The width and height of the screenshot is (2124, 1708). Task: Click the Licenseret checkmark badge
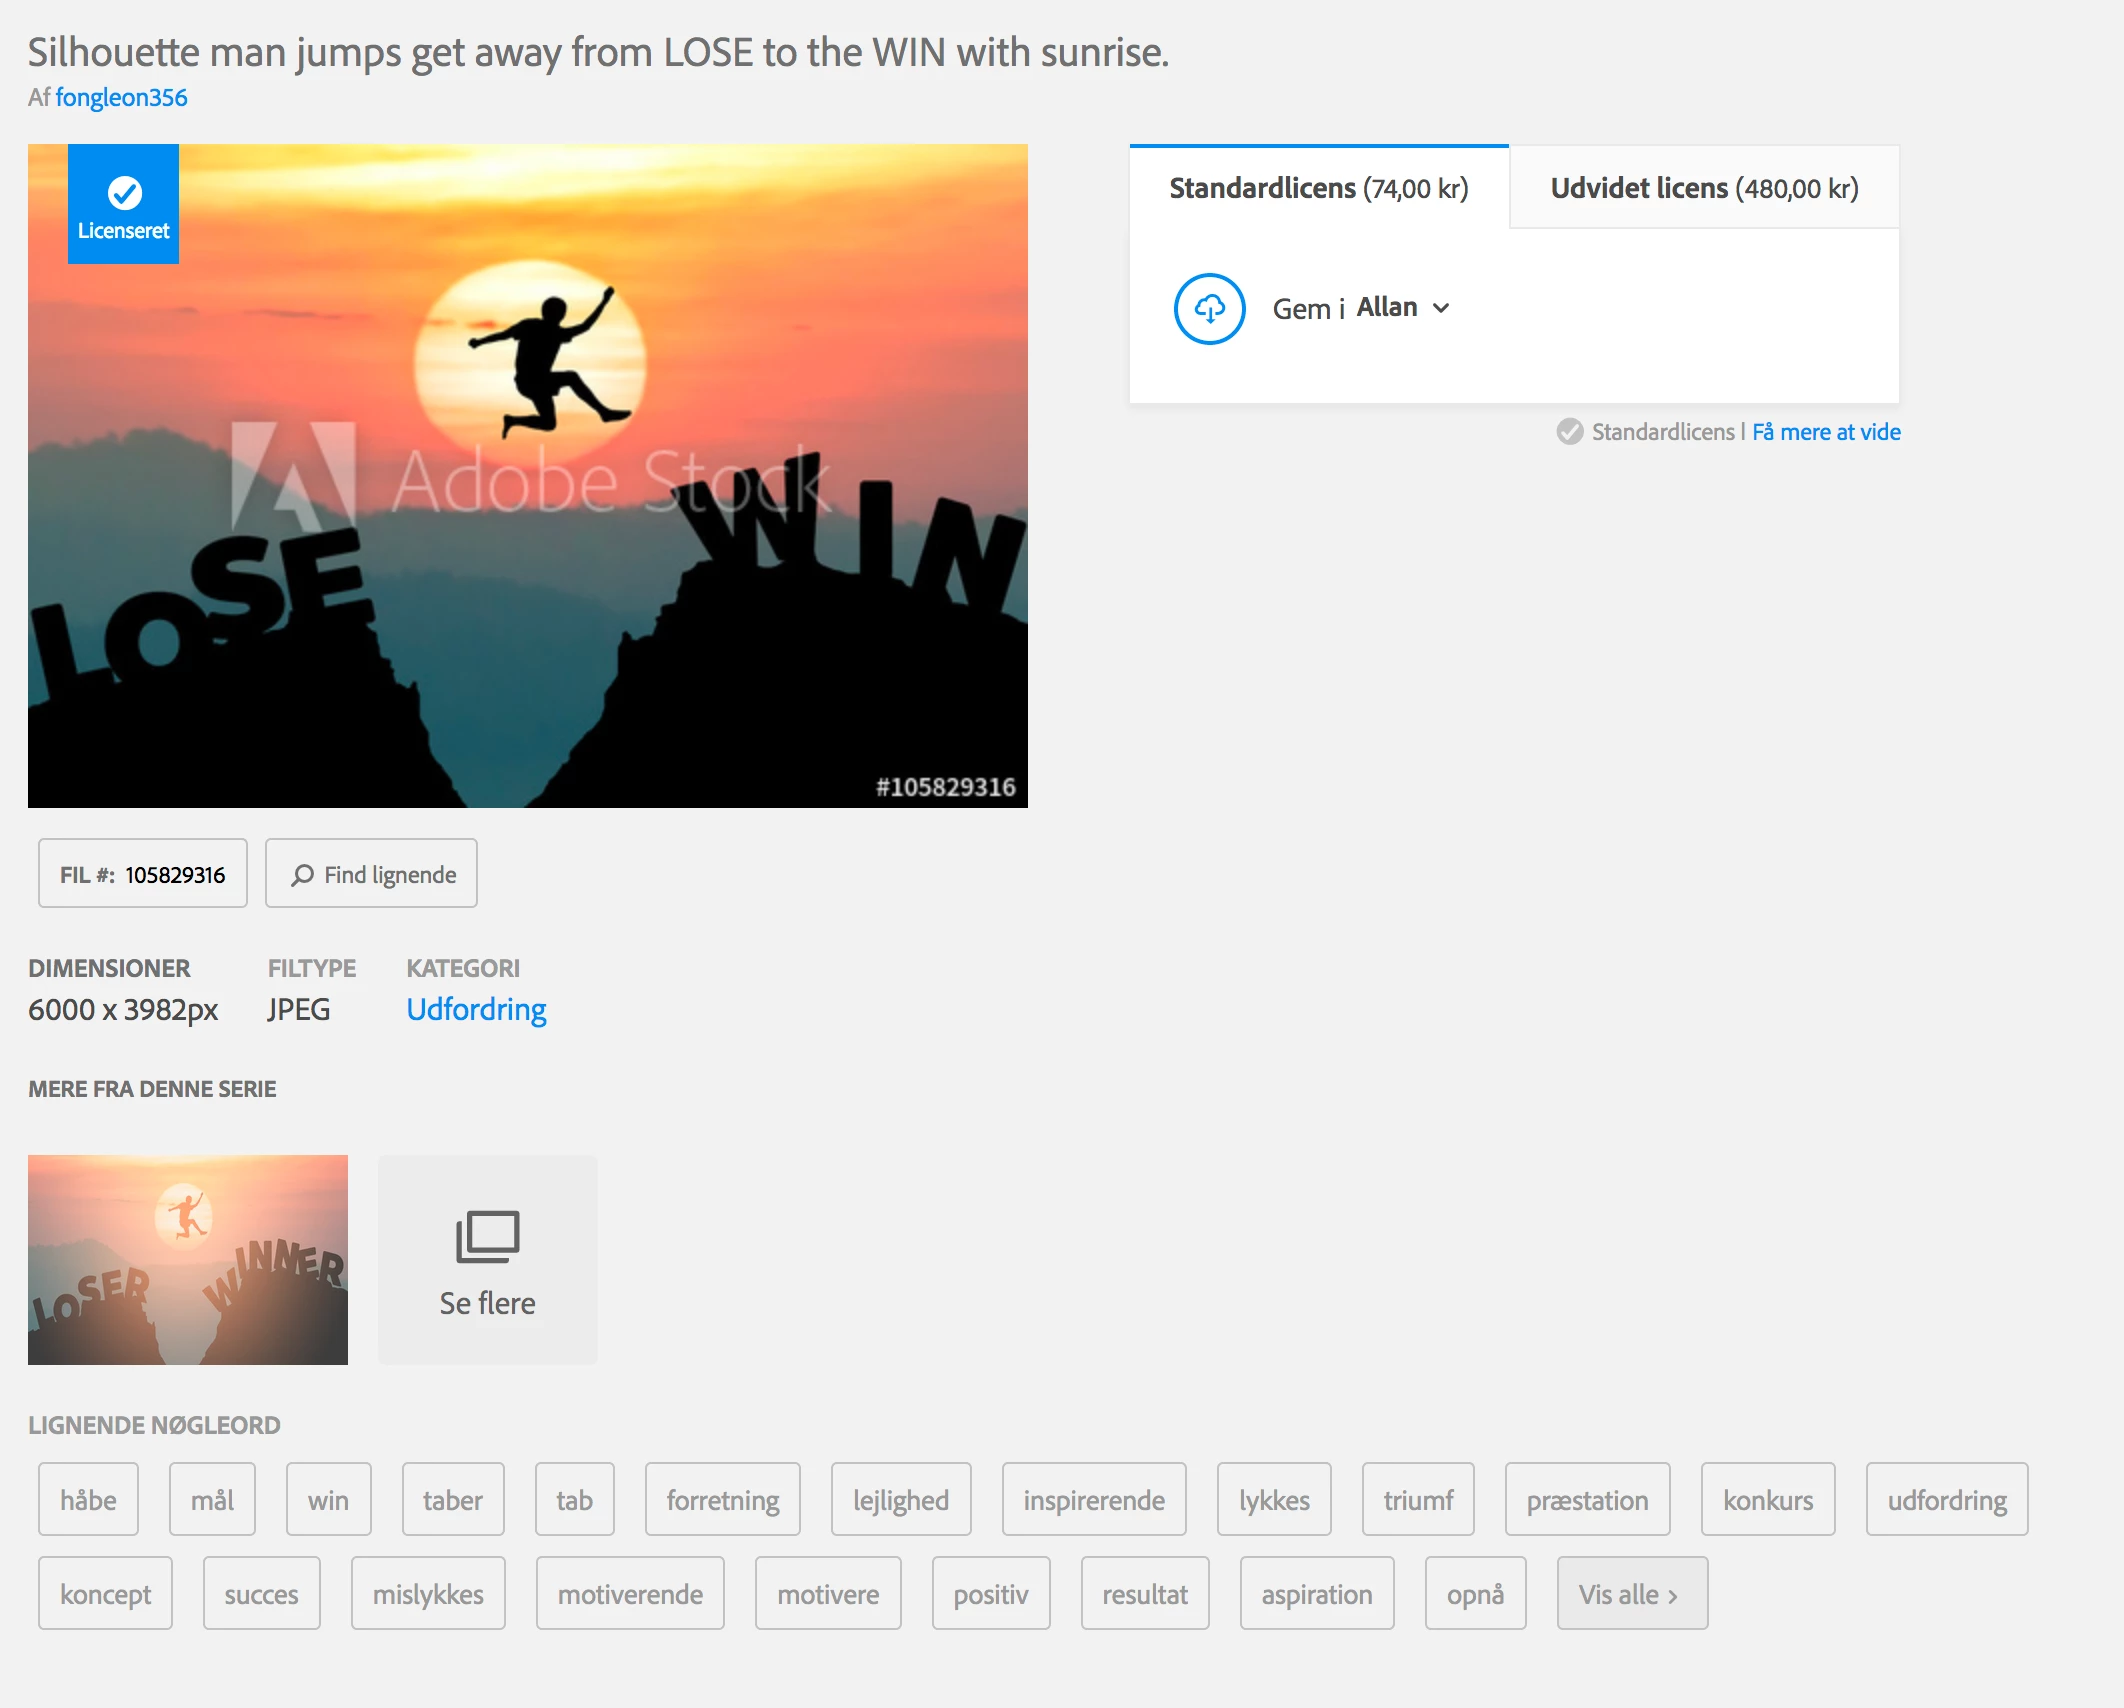(x=124, y=204)
